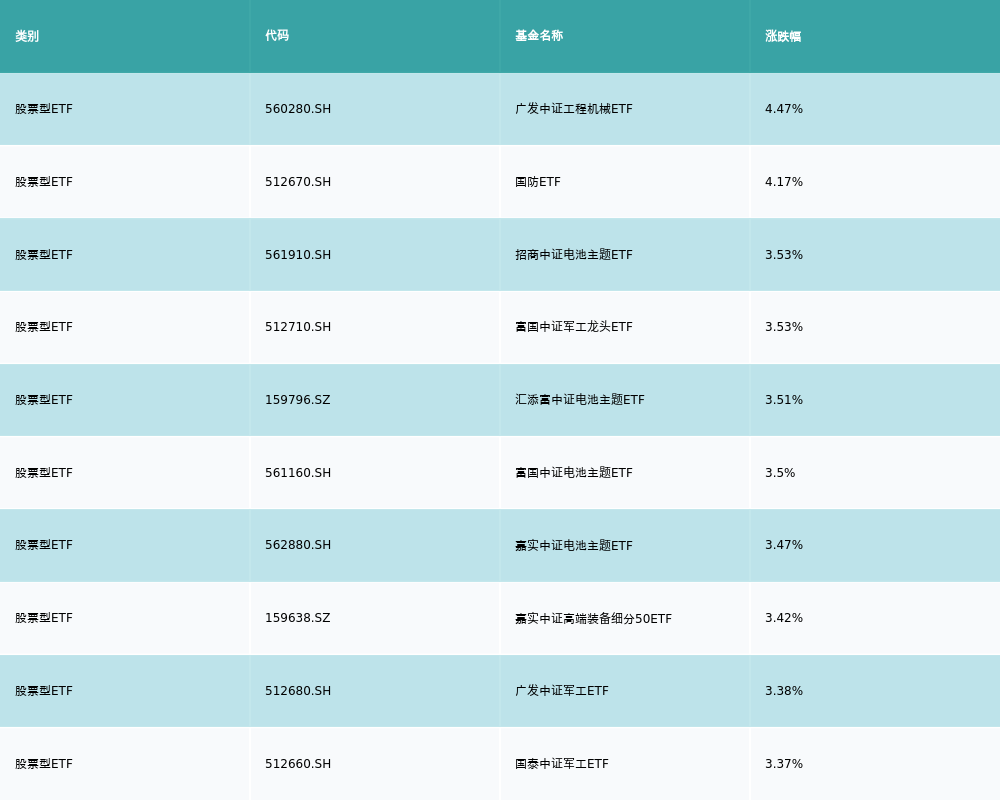
Task: Select fund code 512670.SH
Action: click(298, 182)
